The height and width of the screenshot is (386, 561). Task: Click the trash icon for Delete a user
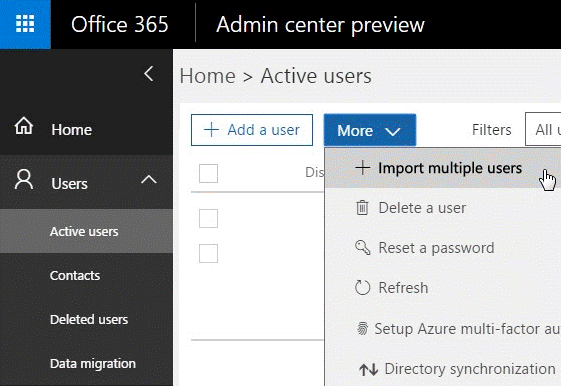point(362,207)
